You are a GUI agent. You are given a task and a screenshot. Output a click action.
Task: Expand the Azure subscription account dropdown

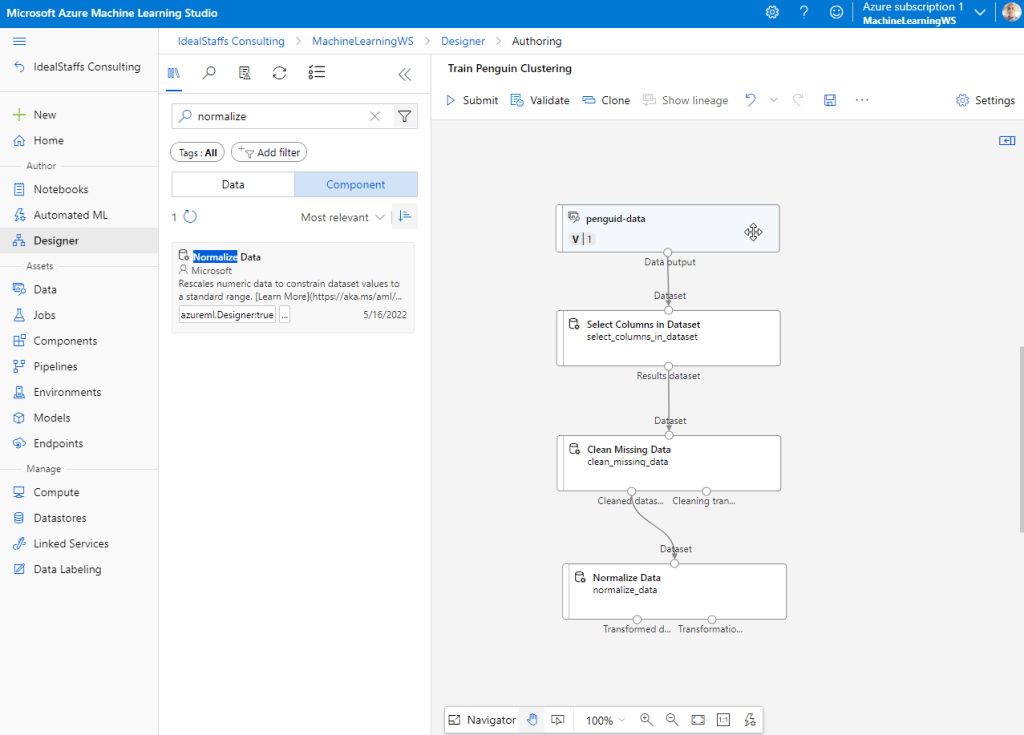point(979,13)
